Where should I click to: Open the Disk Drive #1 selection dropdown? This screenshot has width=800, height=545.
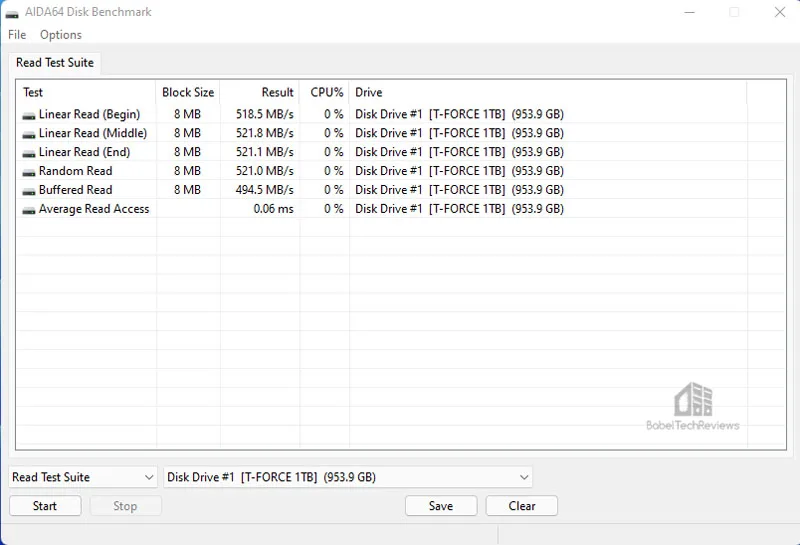347,477
